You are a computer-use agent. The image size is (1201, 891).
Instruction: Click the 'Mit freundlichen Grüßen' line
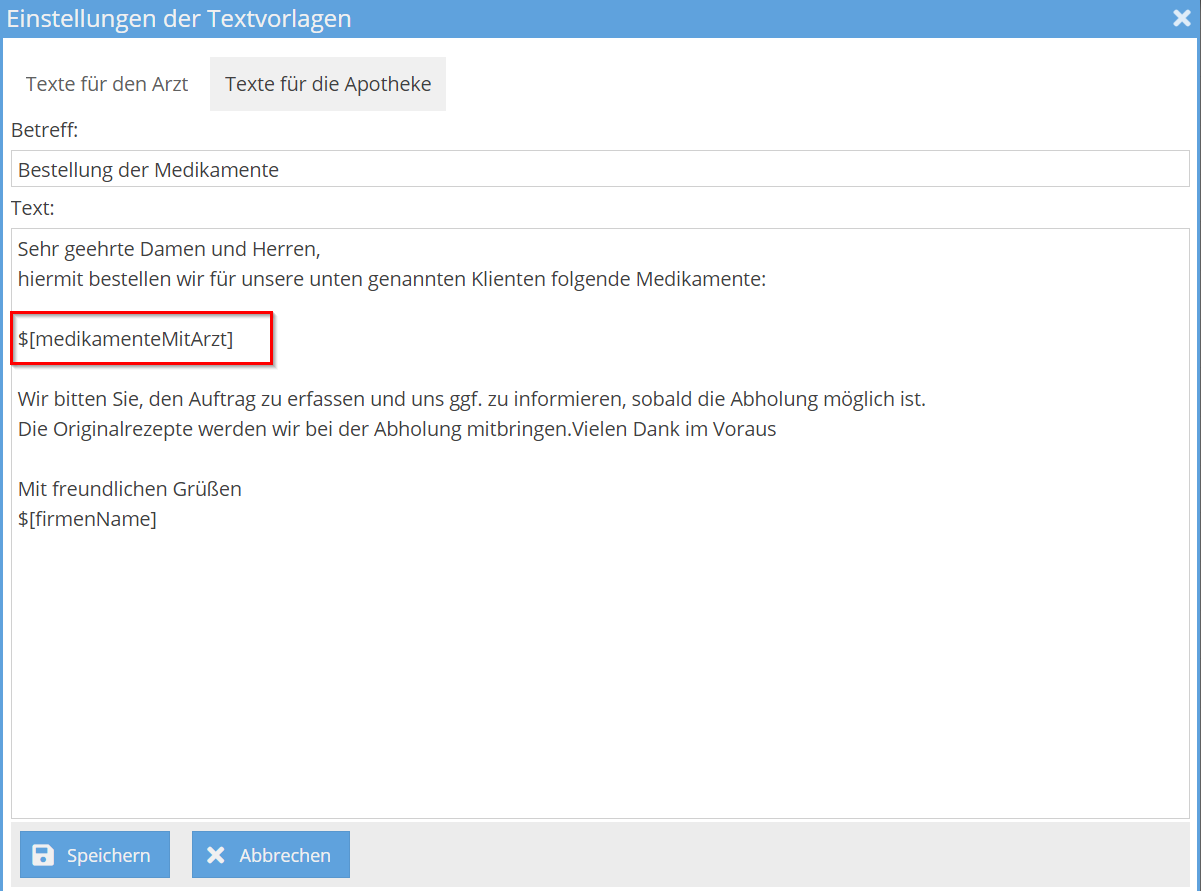[130, 490]
